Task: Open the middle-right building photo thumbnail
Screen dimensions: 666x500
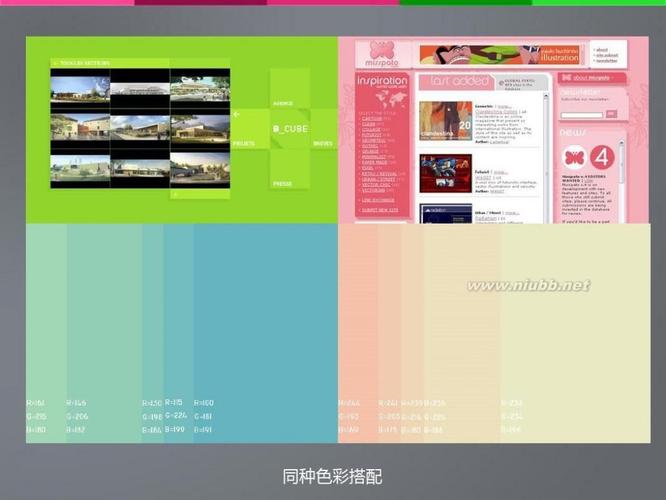Action: 200,127
